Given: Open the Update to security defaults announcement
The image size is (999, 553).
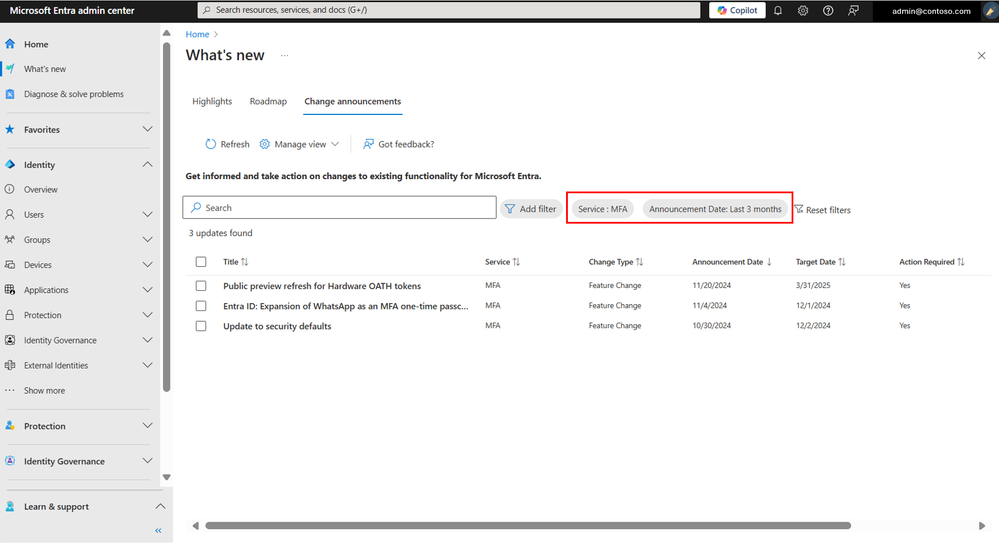Looking at the screenshot, I should pyautogui.click(x=277, y=326).
